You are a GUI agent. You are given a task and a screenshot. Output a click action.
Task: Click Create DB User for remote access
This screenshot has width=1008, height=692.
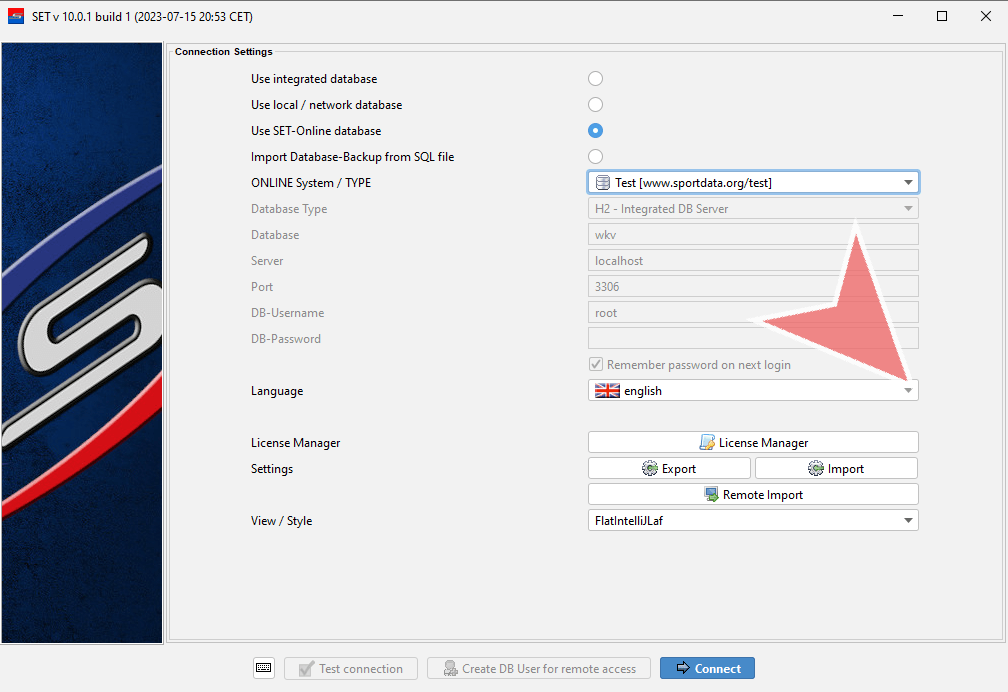538,669
